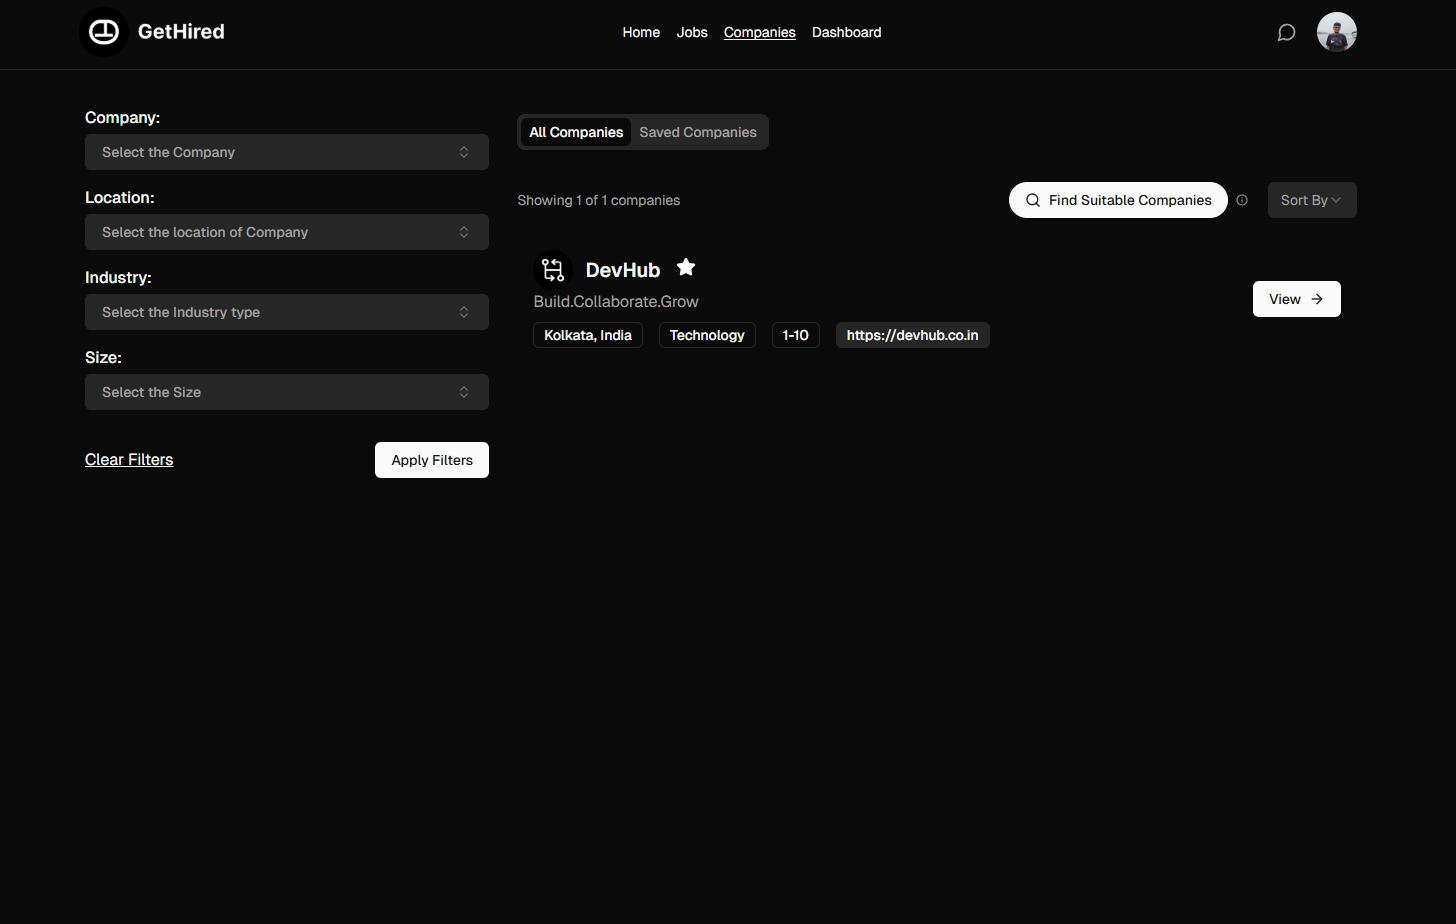Open the Companies nav link

pos(760,32)
